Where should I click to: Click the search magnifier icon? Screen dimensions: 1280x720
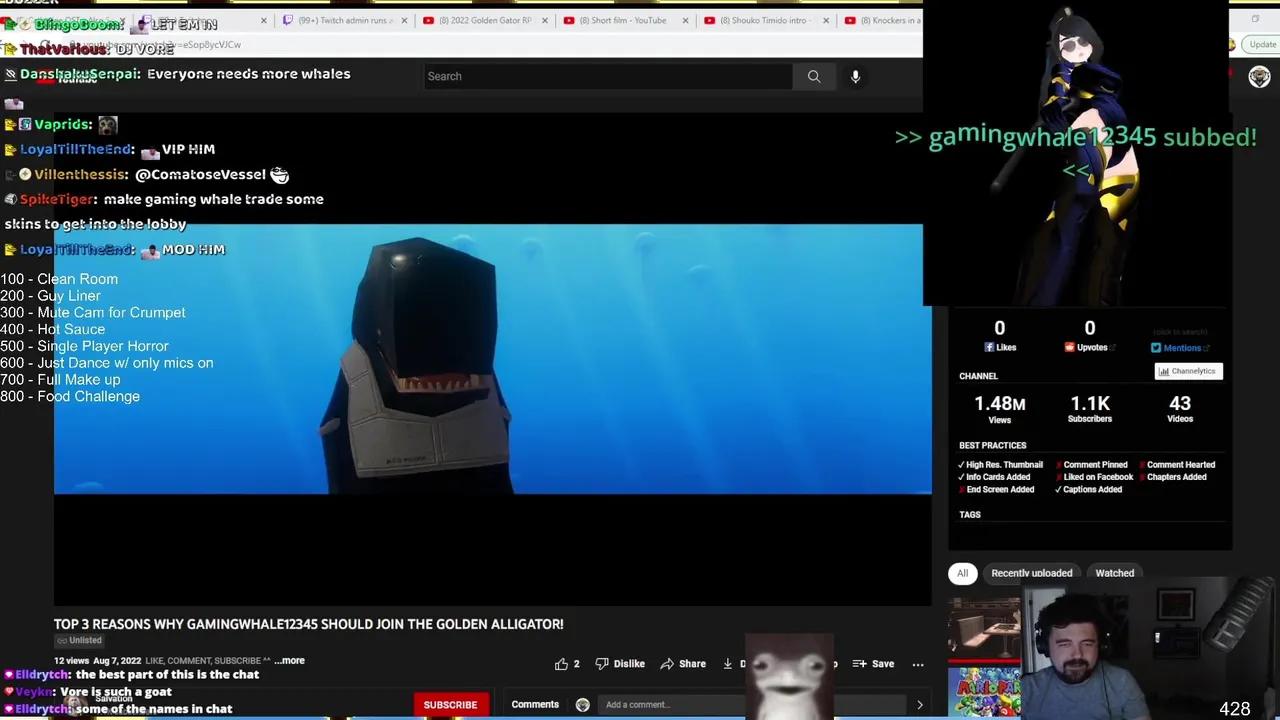(x=814, y=76)
